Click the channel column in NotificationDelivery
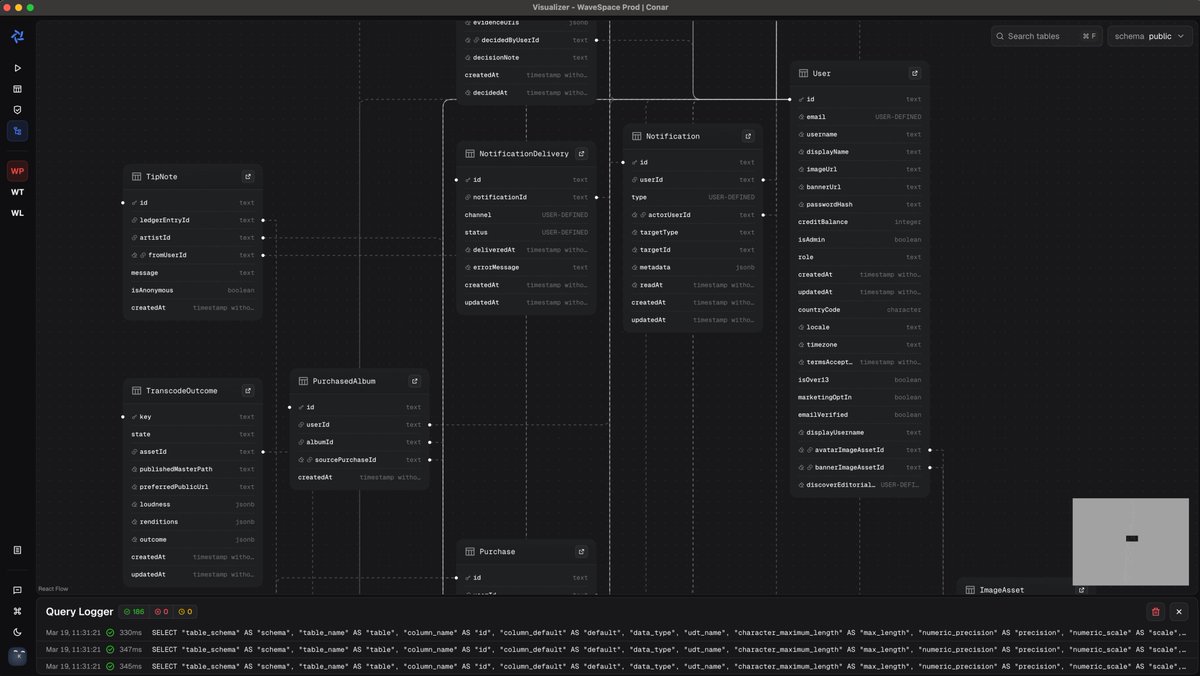 click(x=527, y=215)
